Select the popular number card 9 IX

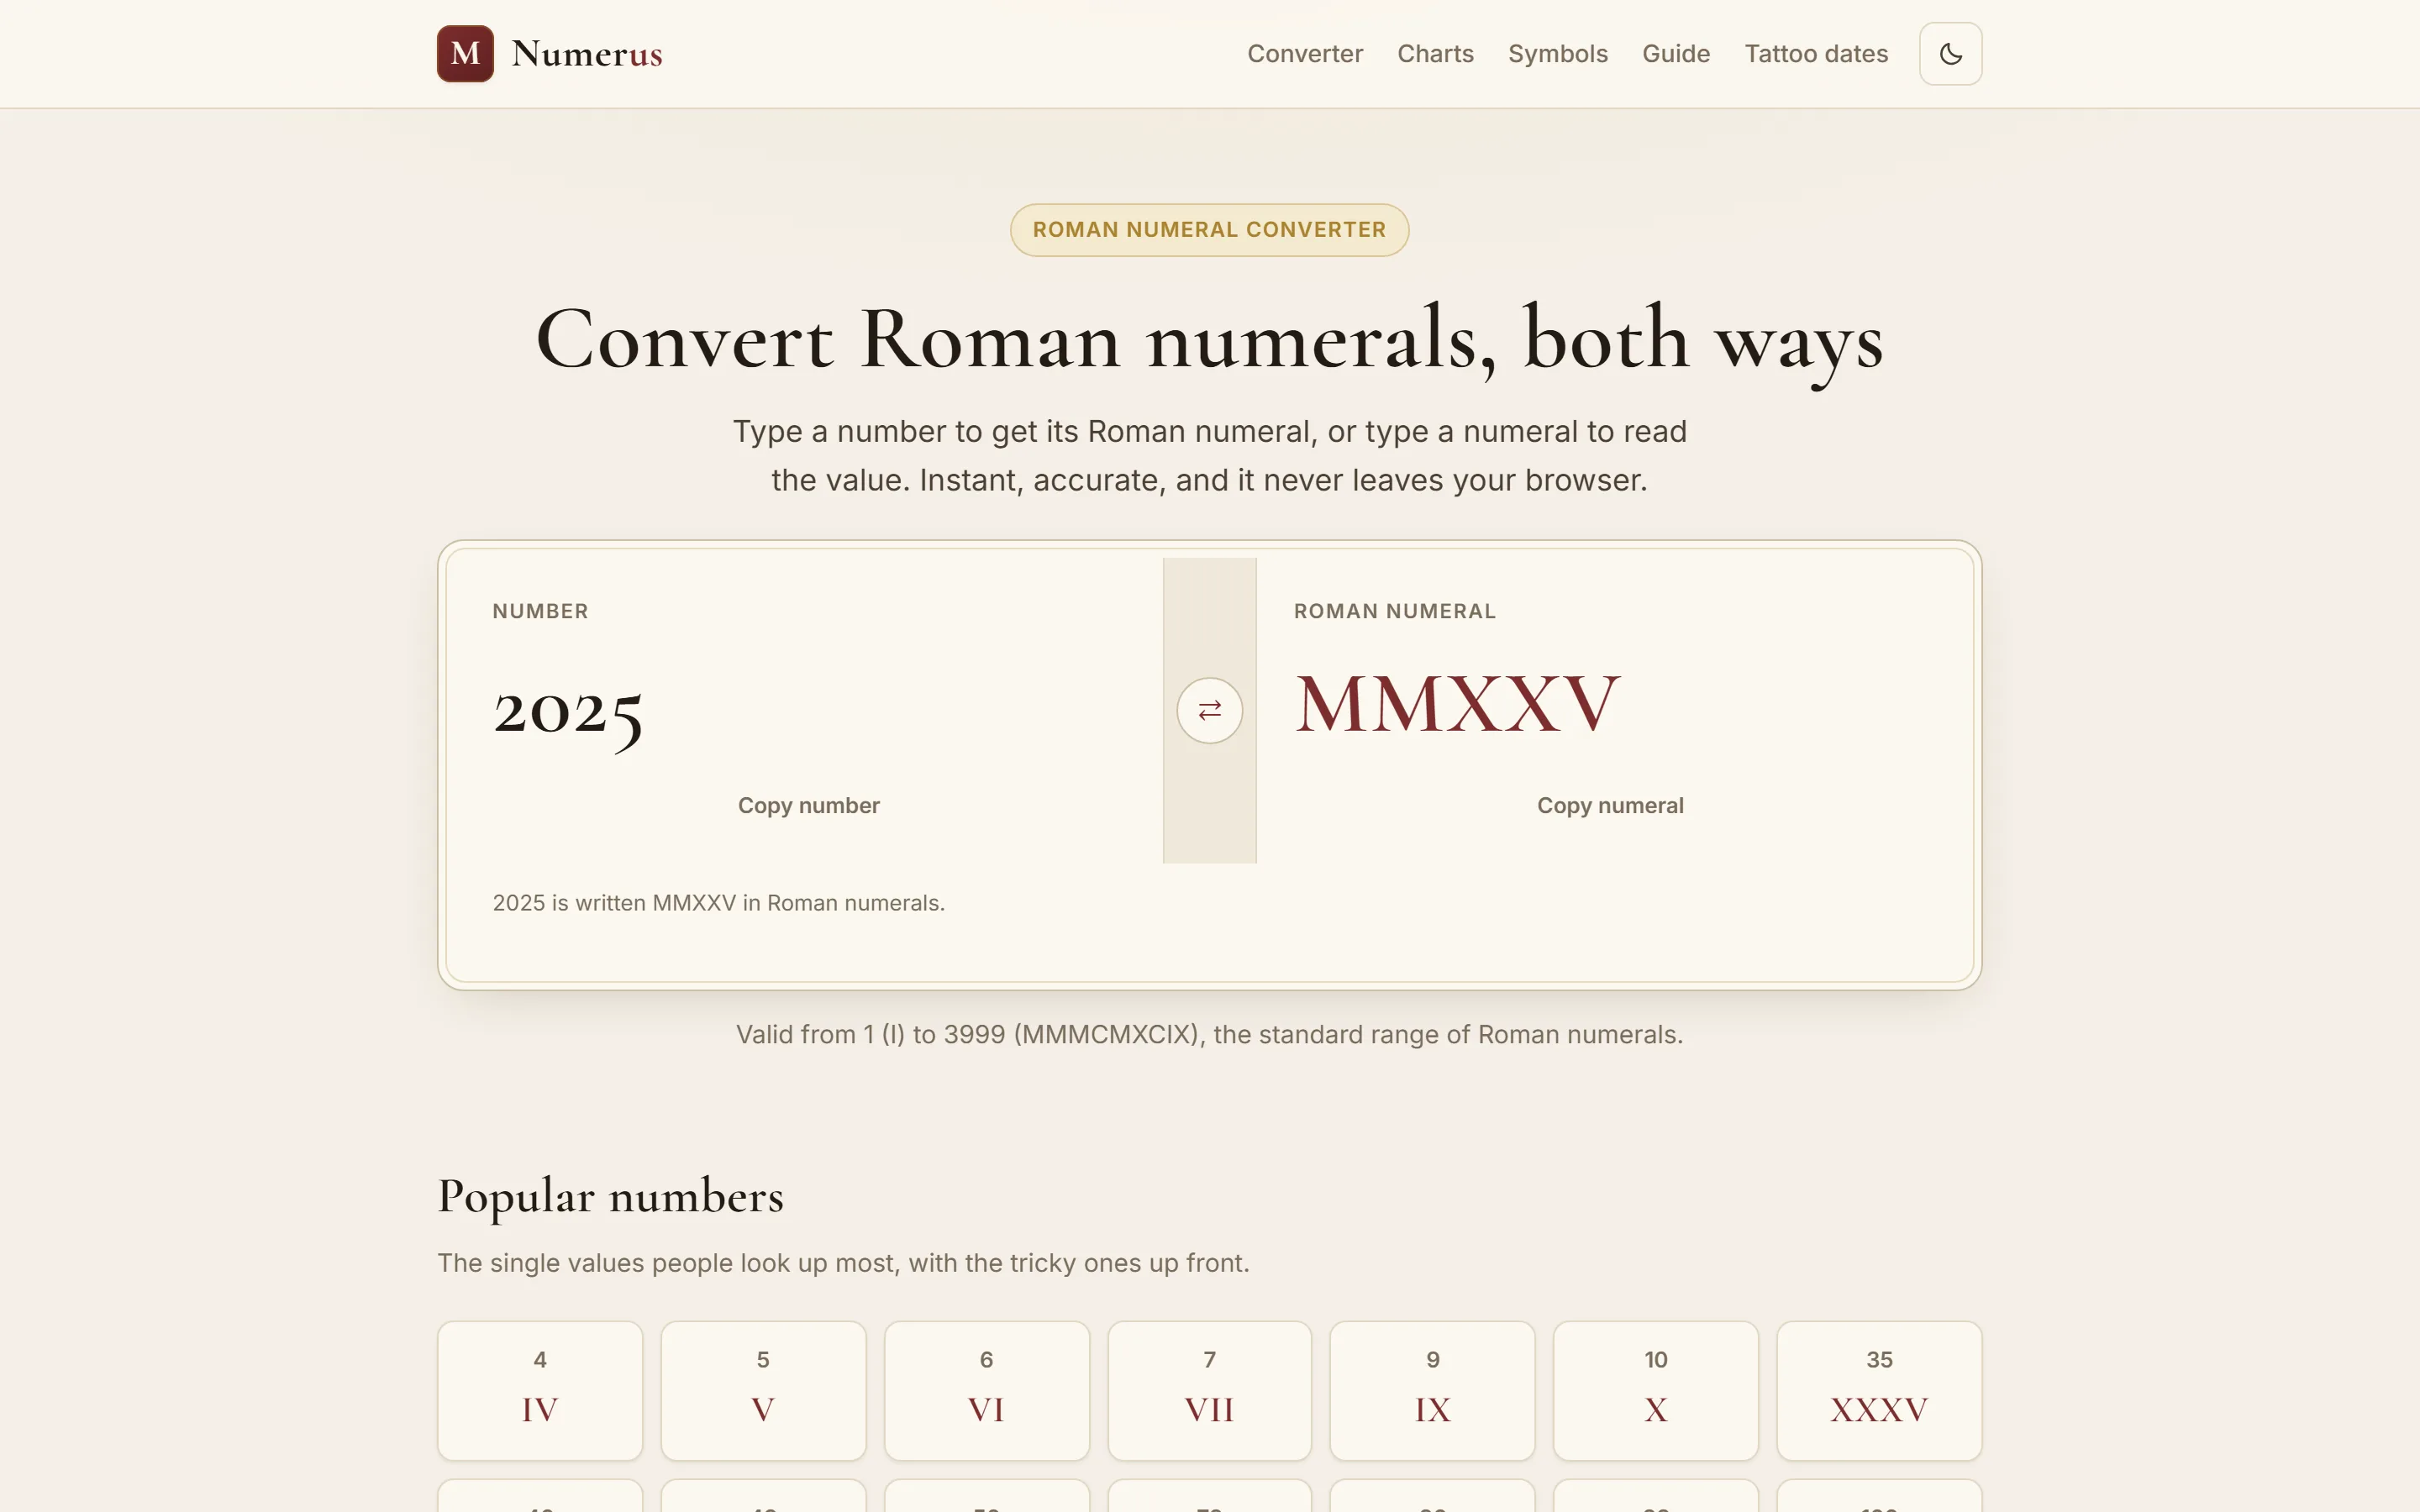pos(1432,1390)
